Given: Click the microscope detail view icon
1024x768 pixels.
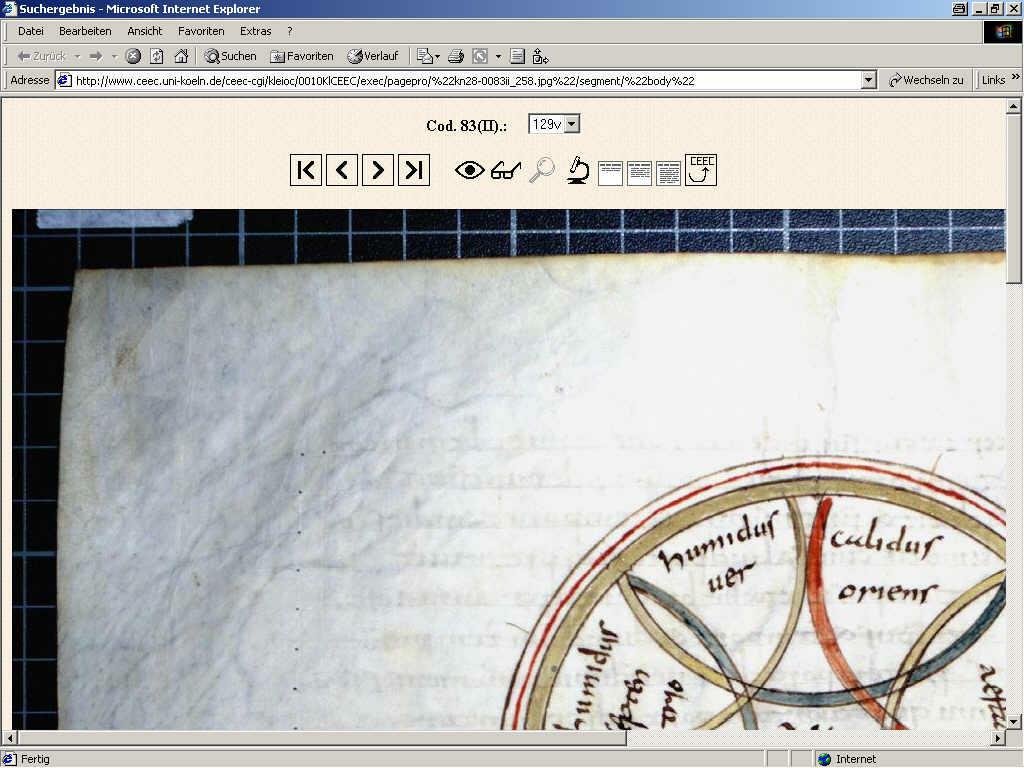Looking at the screenshot, I should click(578, 170).
